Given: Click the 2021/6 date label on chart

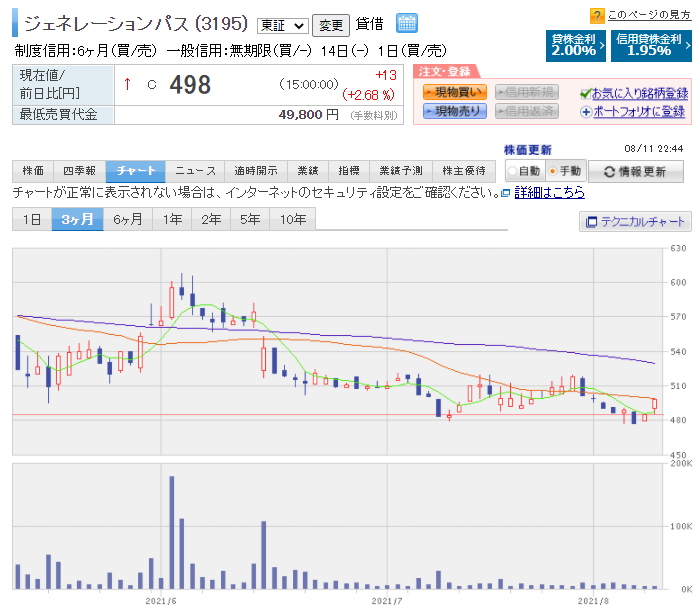Looking at the screenshot, I should tap(161, 601).
